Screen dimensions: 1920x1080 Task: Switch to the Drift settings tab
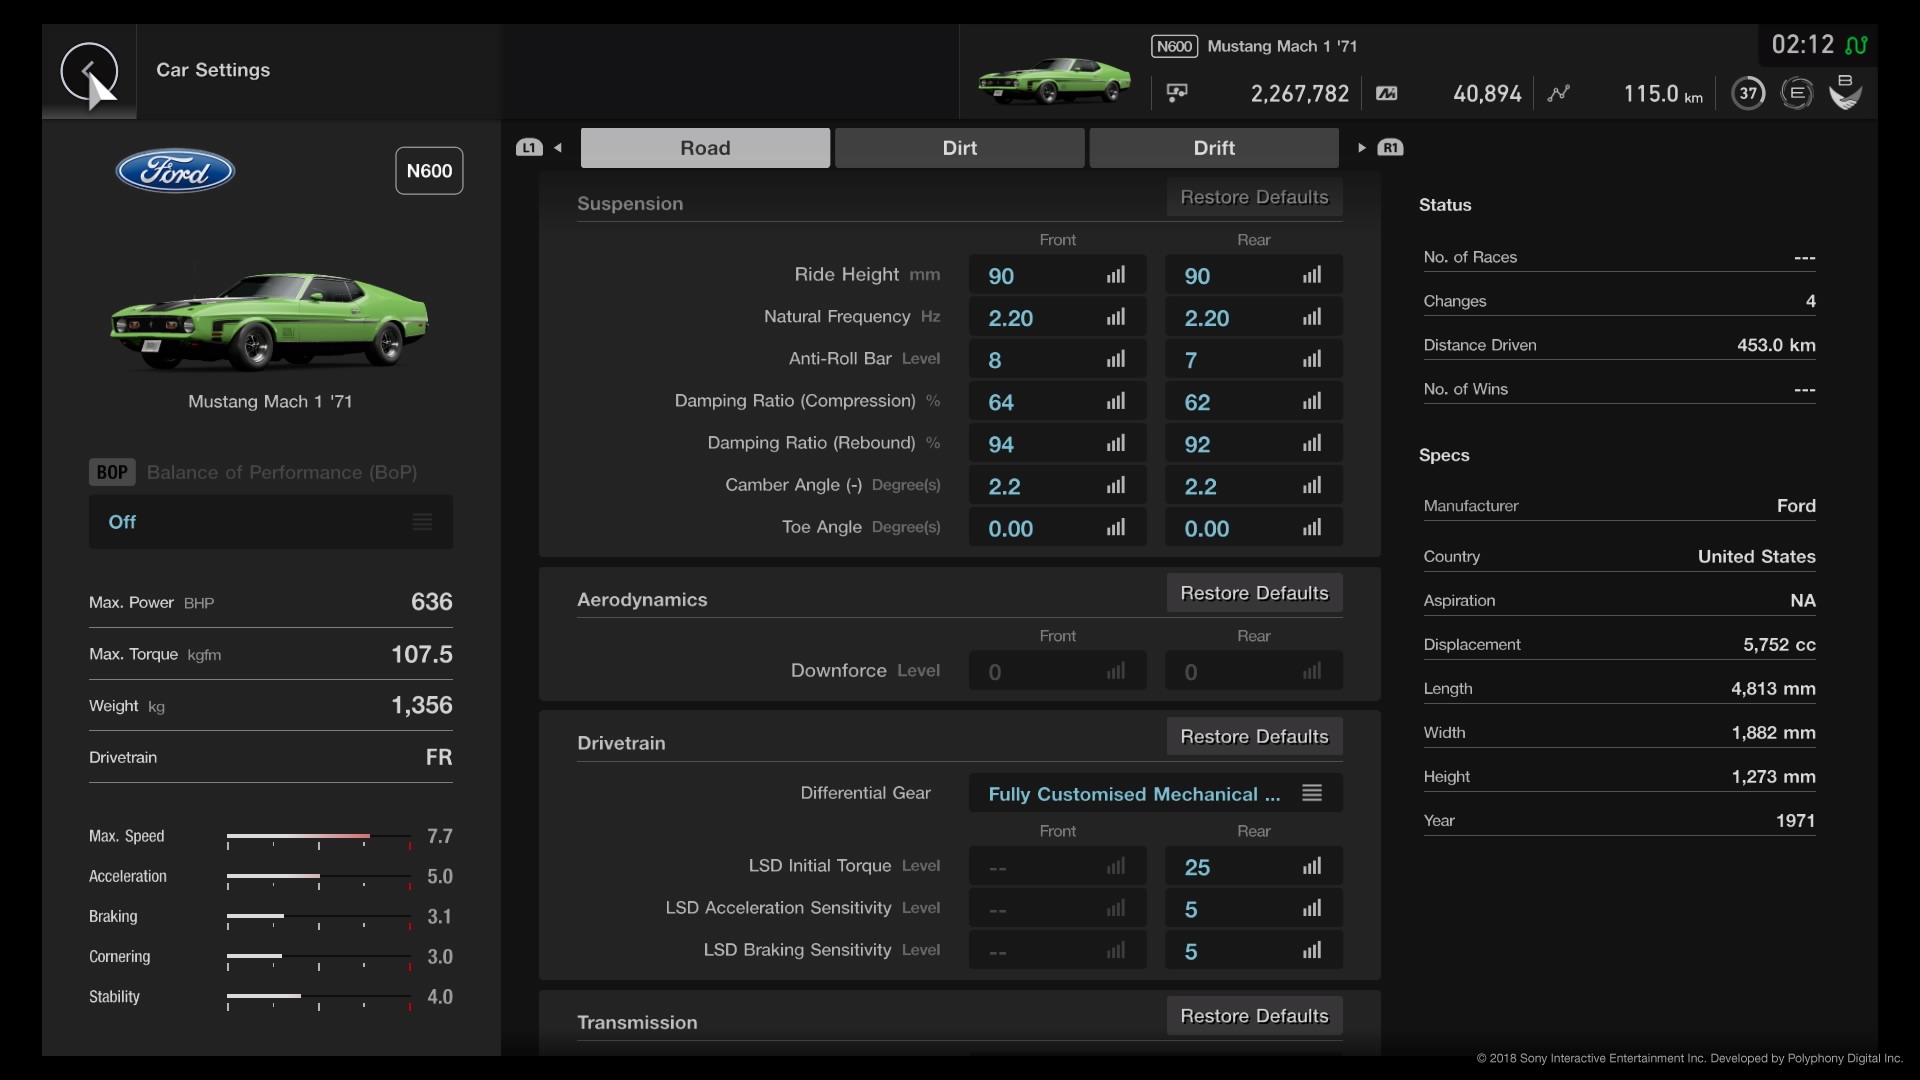coord(1213,147)
